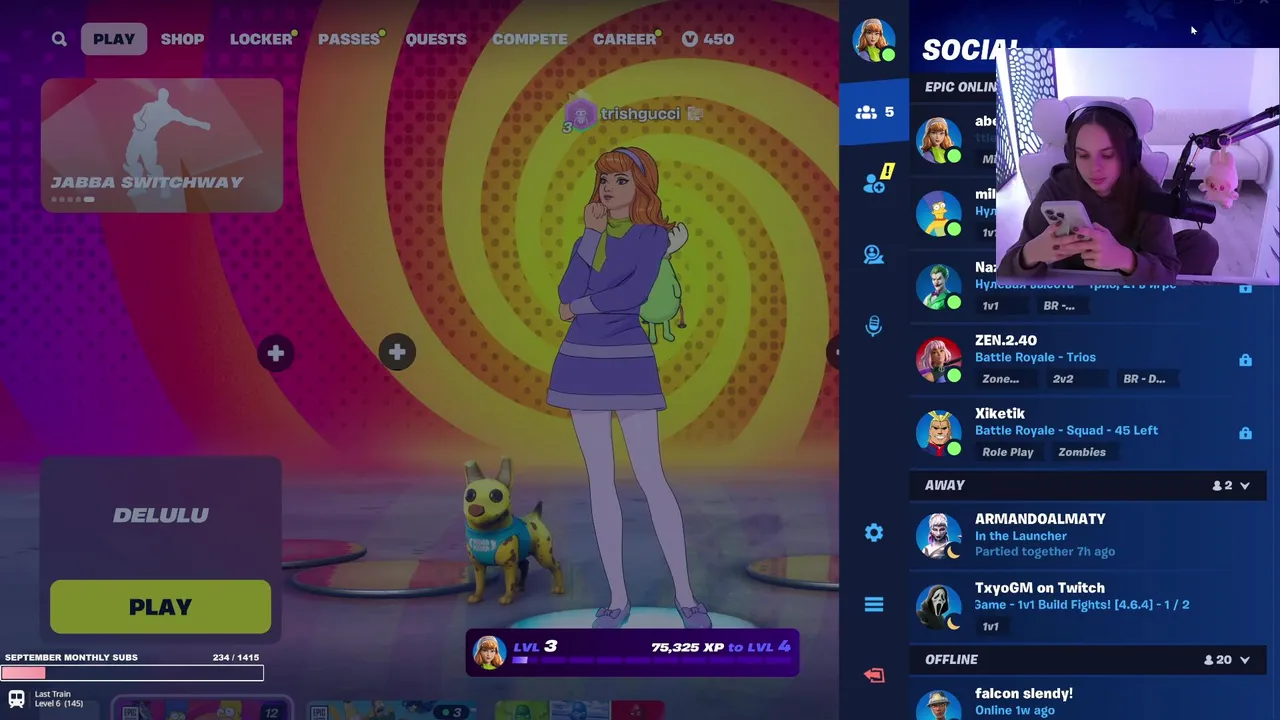
Task: Open Xiketik's All Might avatar
Action: (x=938, y=433)
